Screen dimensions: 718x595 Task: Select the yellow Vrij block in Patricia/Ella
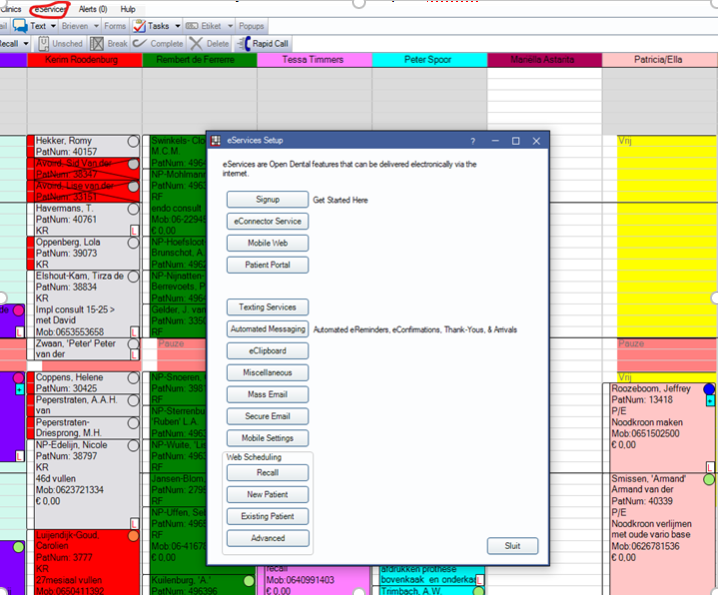point(667,236)
